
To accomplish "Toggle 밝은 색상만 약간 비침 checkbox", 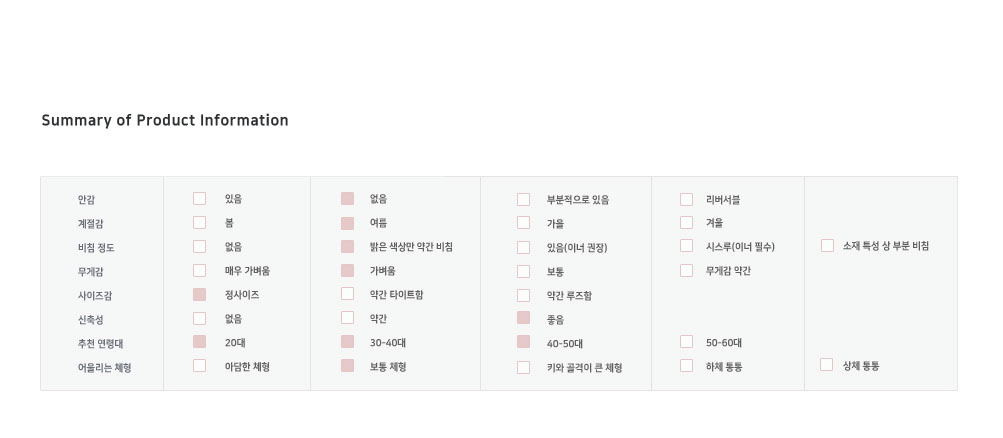I will tap(347, 247).
